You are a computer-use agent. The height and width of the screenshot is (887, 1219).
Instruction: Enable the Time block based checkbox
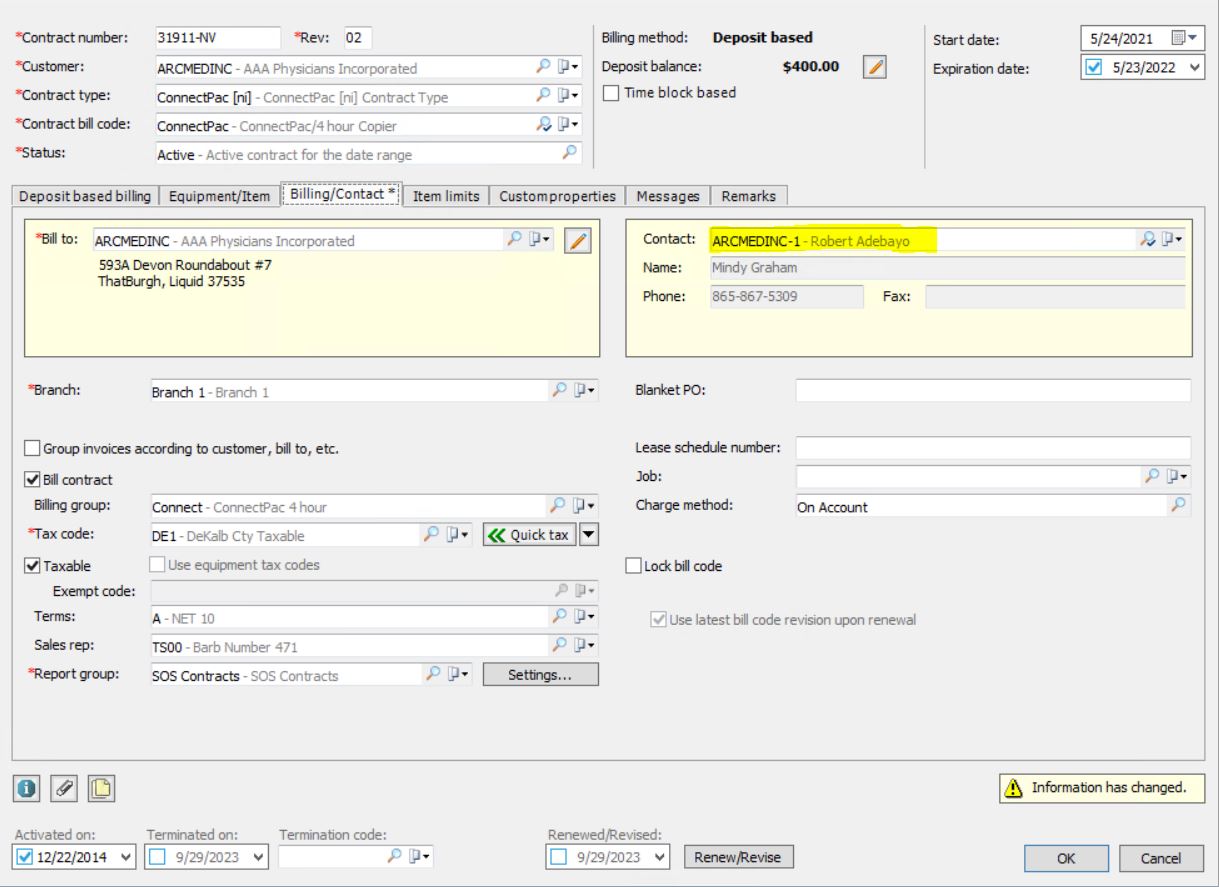[x=612, y=93]
